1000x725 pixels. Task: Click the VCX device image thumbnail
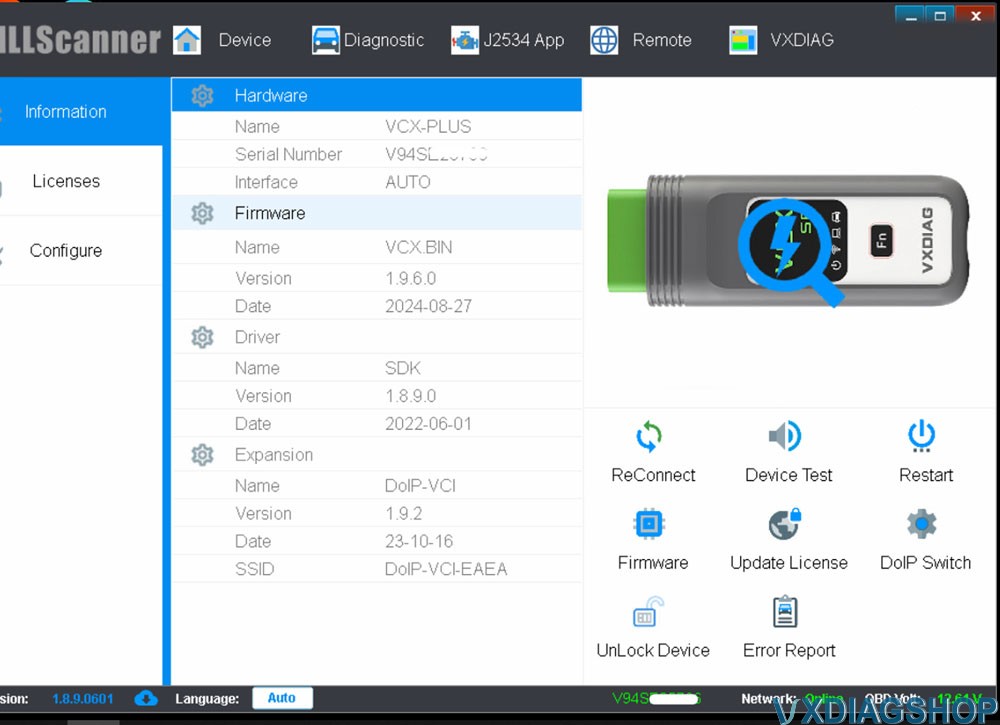point(788,242)
